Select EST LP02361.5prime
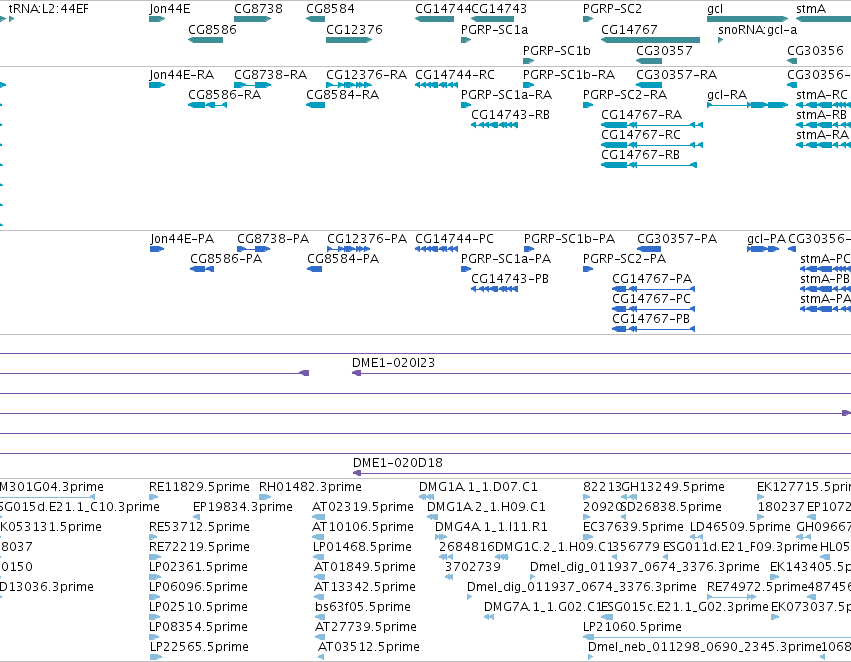851x662 pixels. tap(199, 568)
